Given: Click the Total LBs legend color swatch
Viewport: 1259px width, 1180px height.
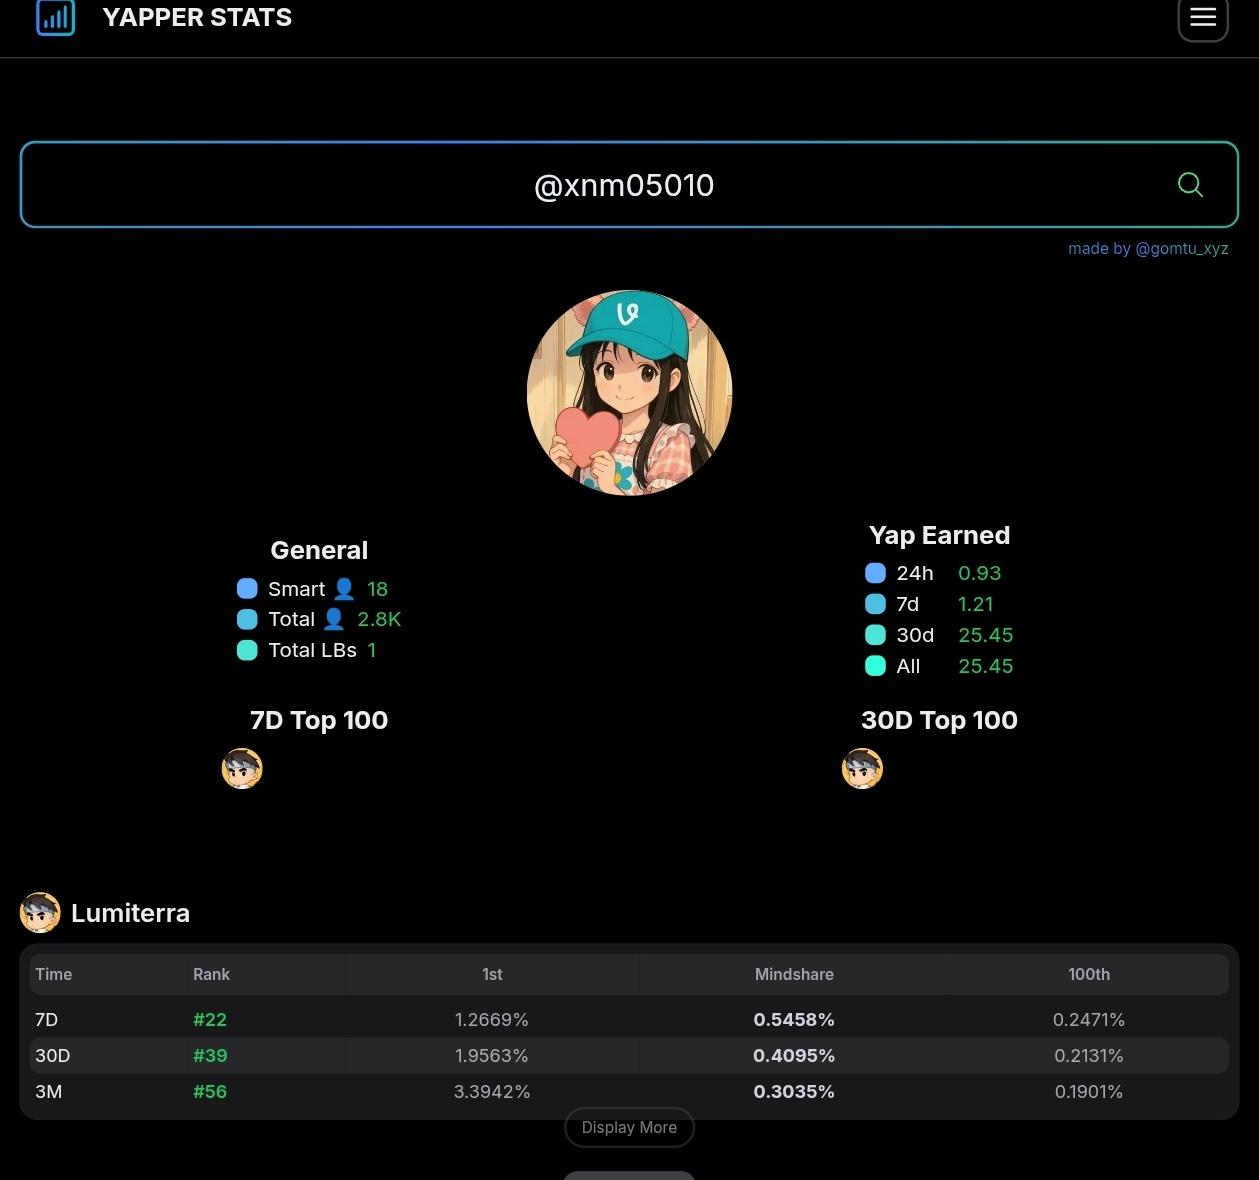Looking at the screenshot, I should (247, 651).
